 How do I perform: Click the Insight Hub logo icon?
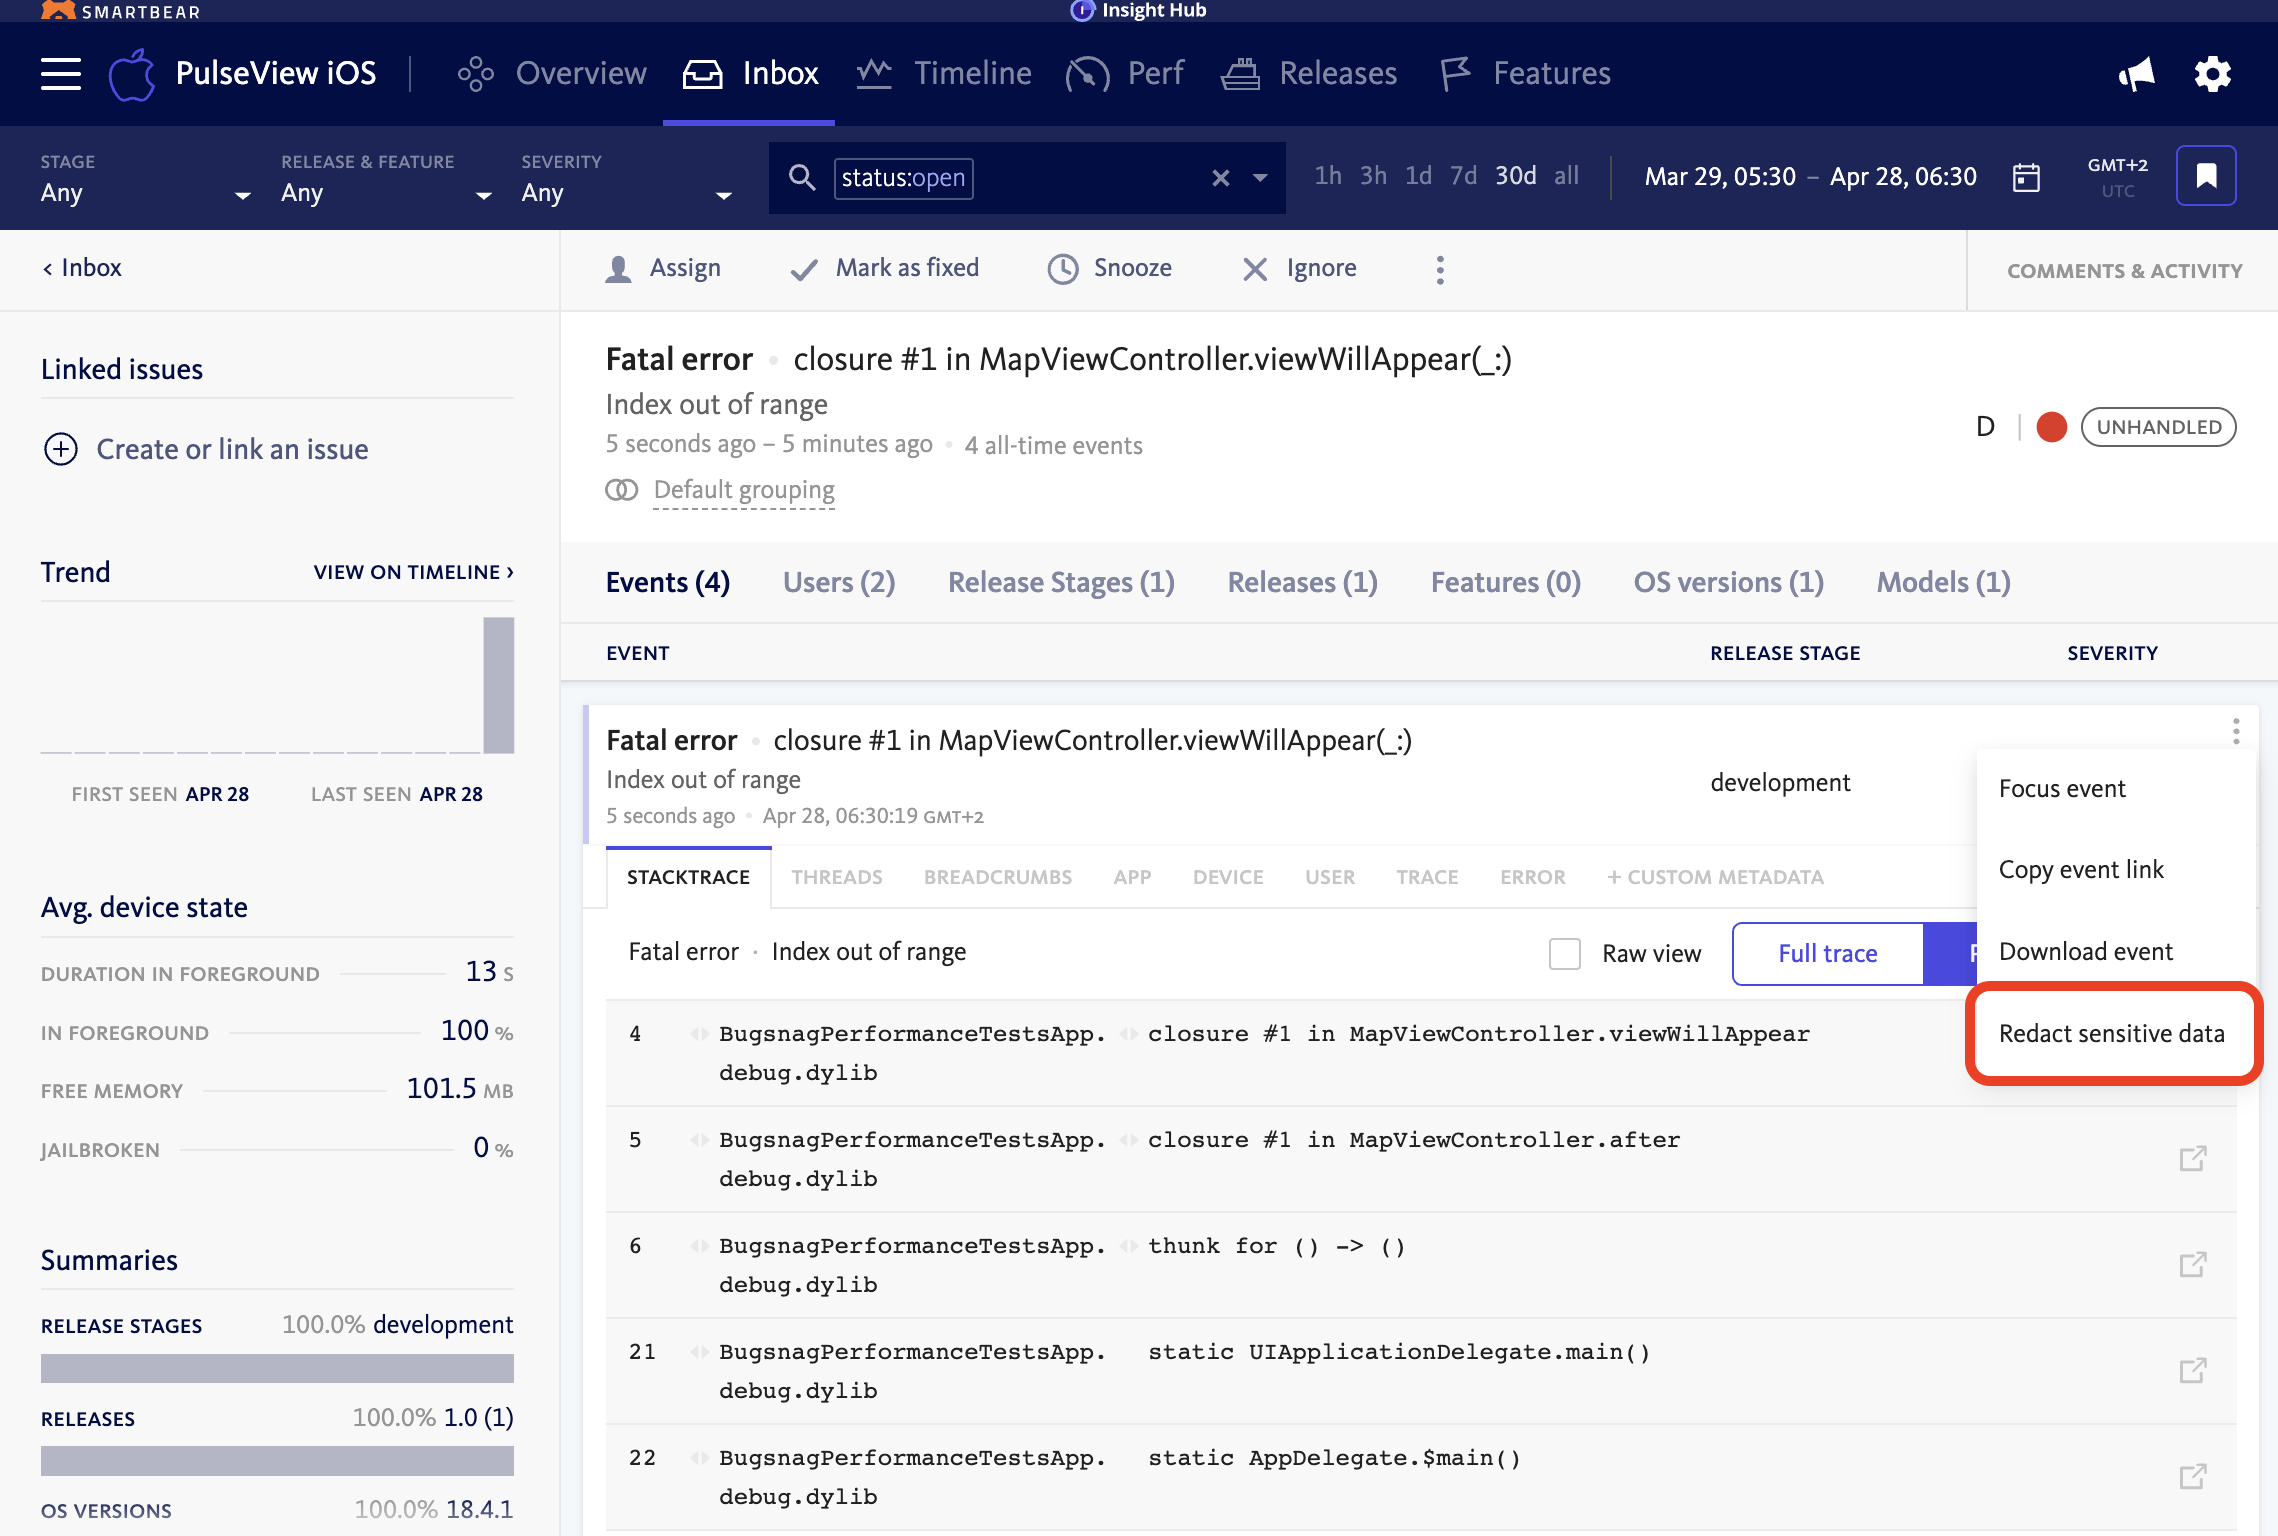click(x=1082, y=10)
